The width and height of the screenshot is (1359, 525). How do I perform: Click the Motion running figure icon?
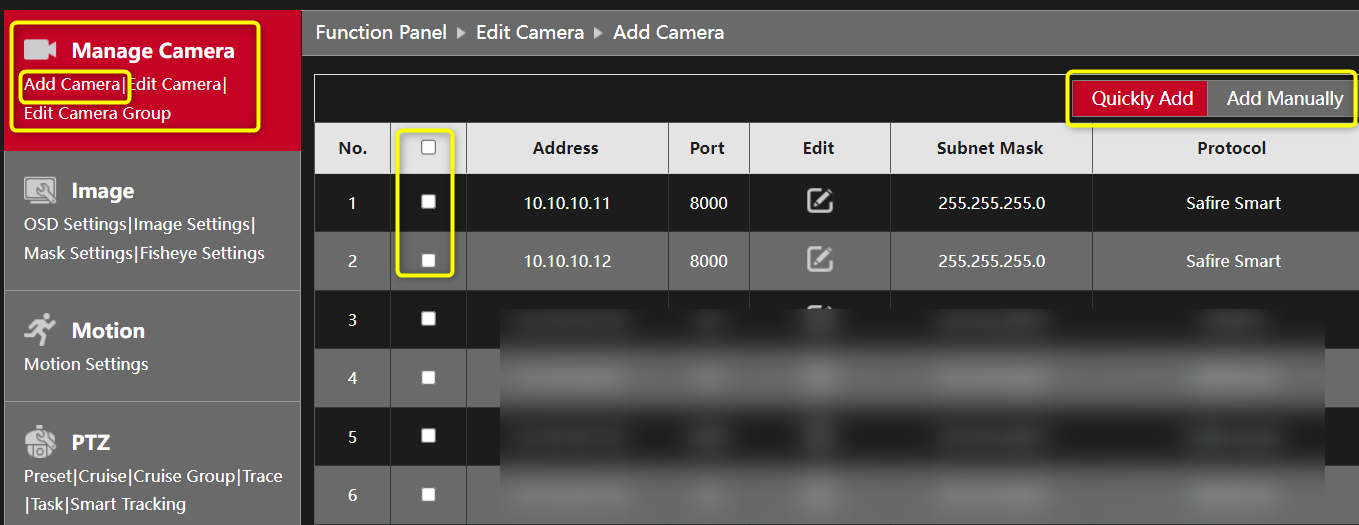click(x=41, y=329)
